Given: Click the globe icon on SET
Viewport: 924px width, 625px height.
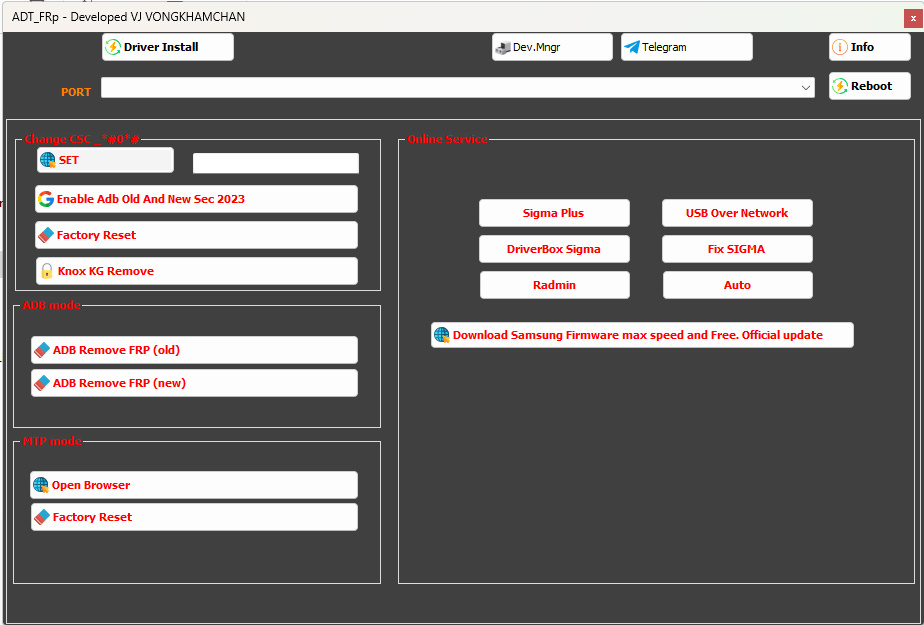Looking at the screenshot, I should (48, 160).
